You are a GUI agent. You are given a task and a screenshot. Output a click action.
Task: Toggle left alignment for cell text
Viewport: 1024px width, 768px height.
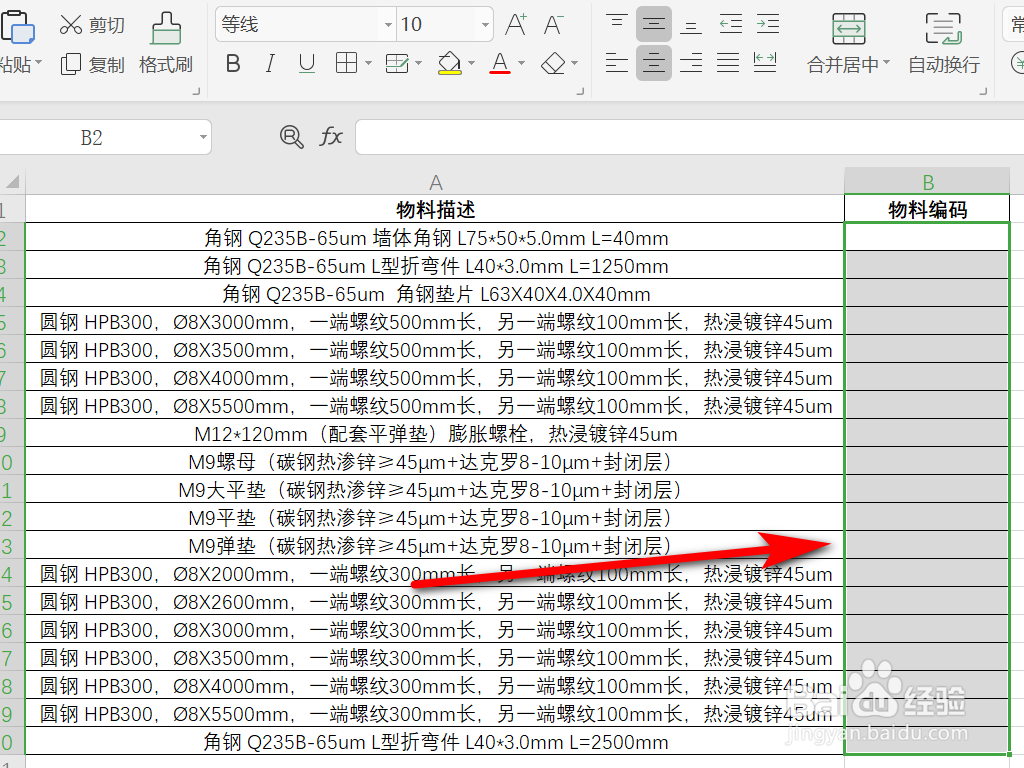615,62
